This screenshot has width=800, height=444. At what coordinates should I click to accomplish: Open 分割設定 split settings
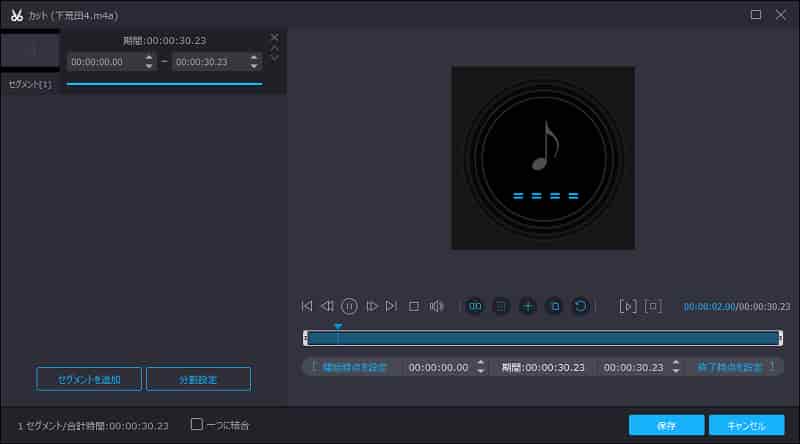tap(198, 379)
